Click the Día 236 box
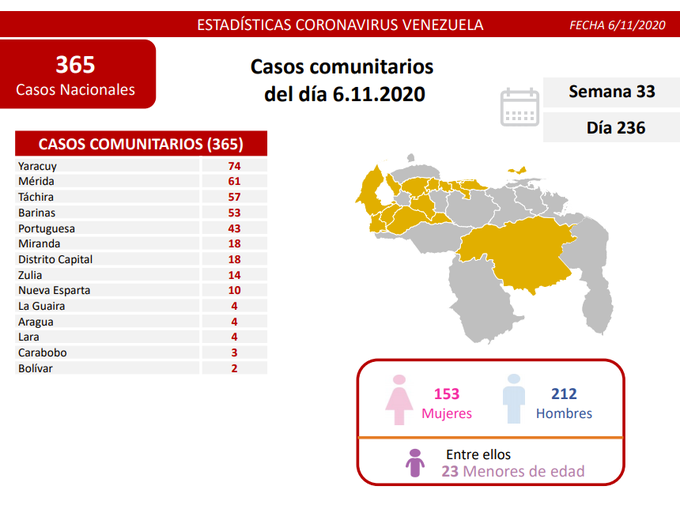680x505 pixels. tap(611, 128)
